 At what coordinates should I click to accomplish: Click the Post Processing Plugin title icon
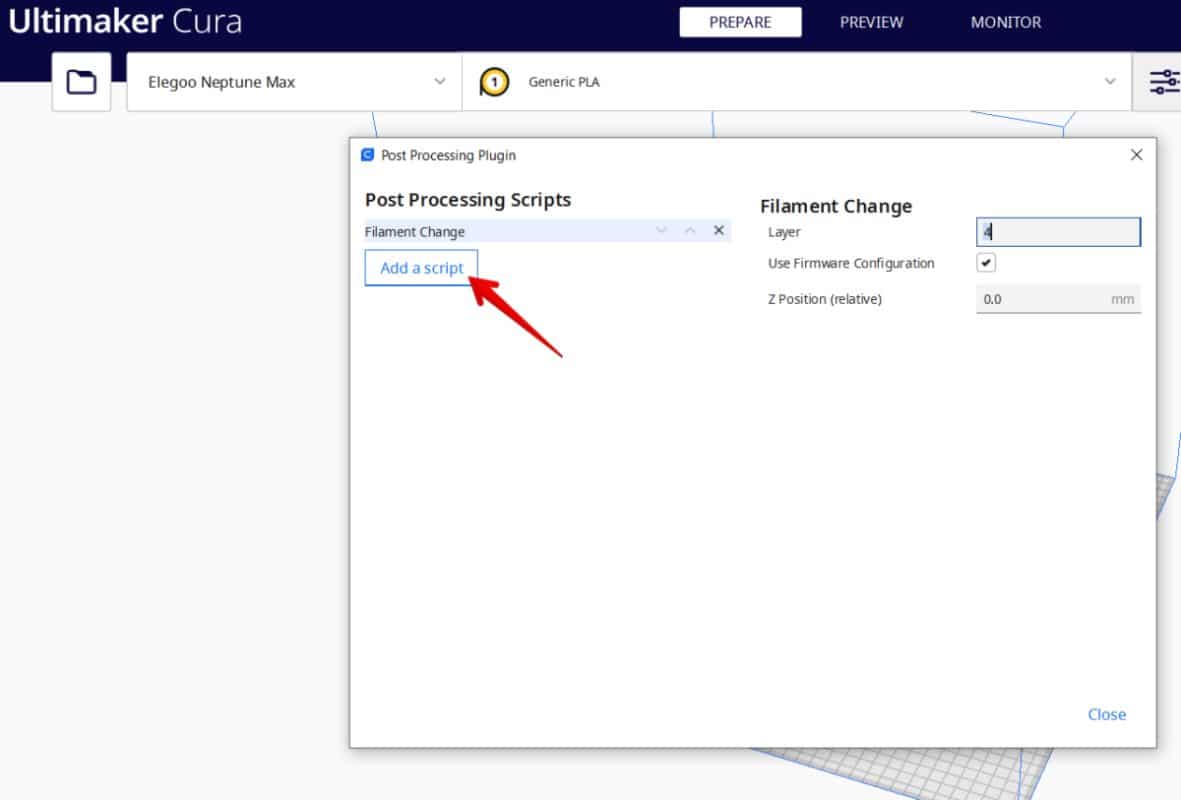click(x=367, y=155)
